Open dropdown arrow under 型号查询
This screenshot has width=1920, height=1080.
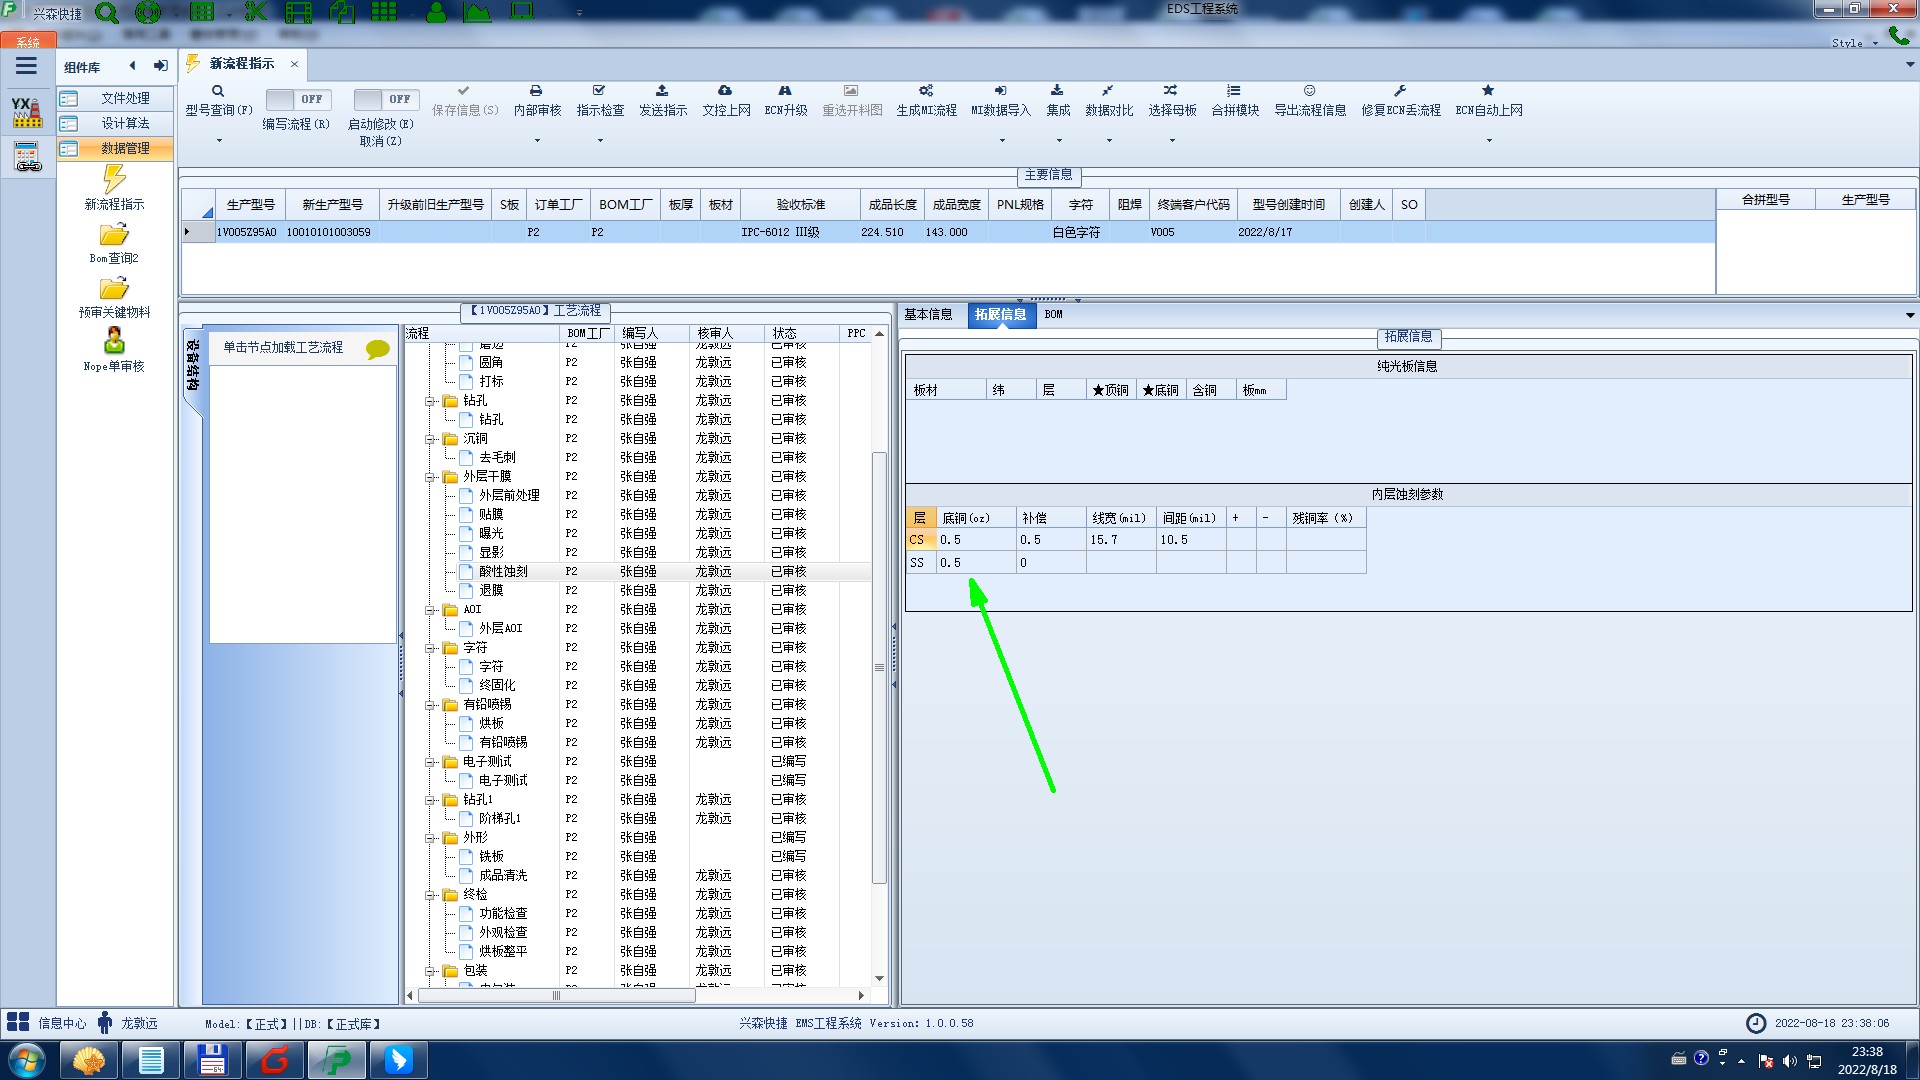pyautogui.click(x=219, y=140)
